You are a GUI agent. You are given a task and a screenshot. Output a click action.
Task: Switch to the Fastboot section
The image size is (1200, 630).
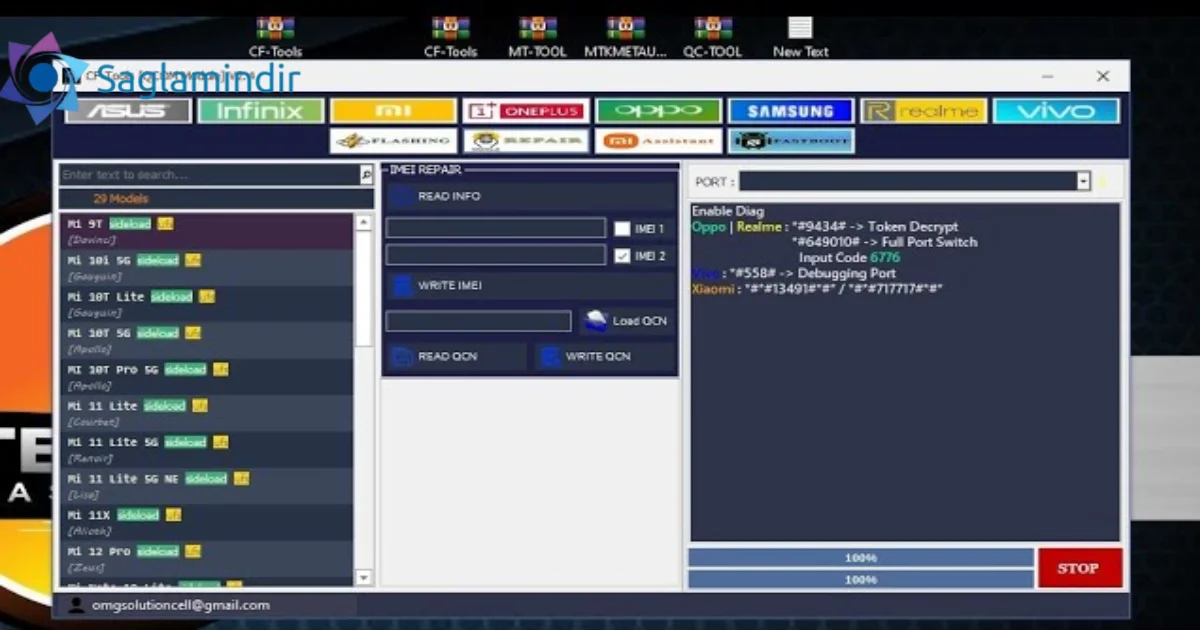click(791, 141)
